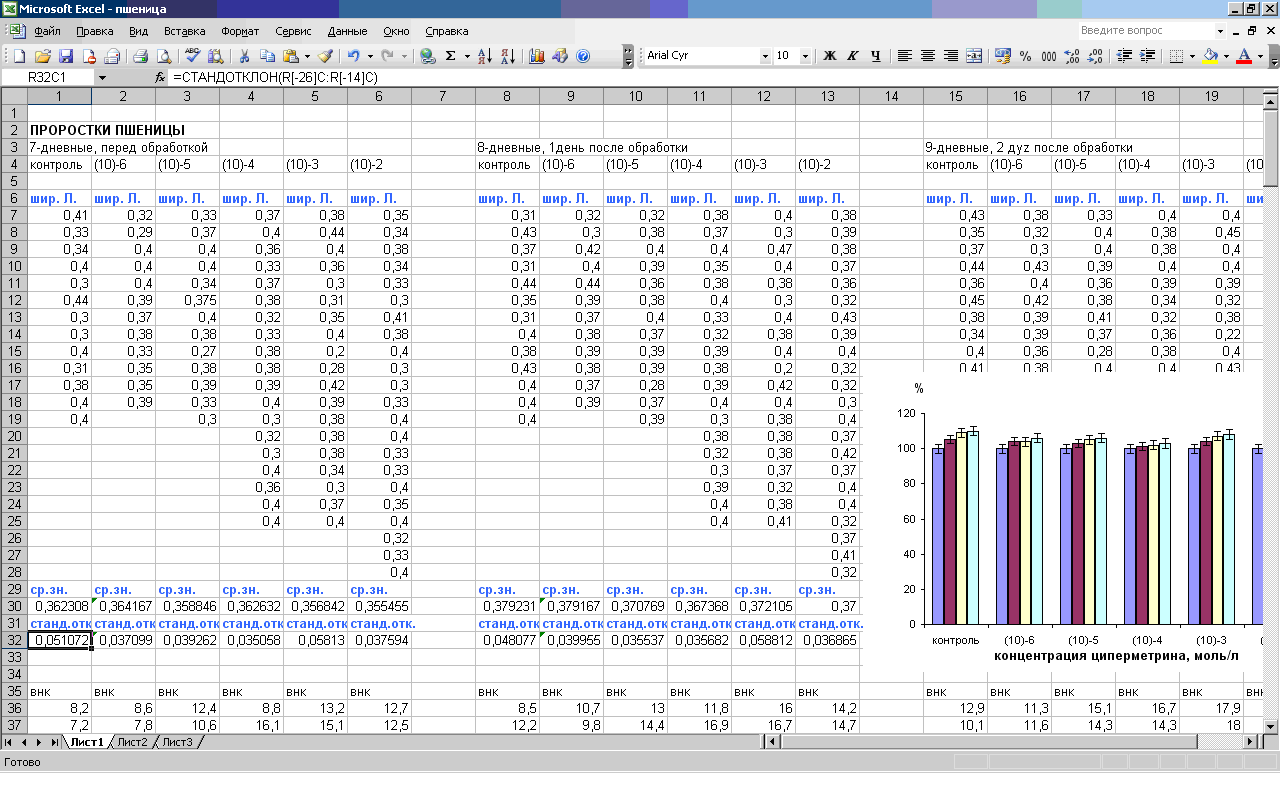Image resolution: width=1280 pixels, height=800 pixels.
Task: Open Chart Wizard icon
Action: click(537, 56)
